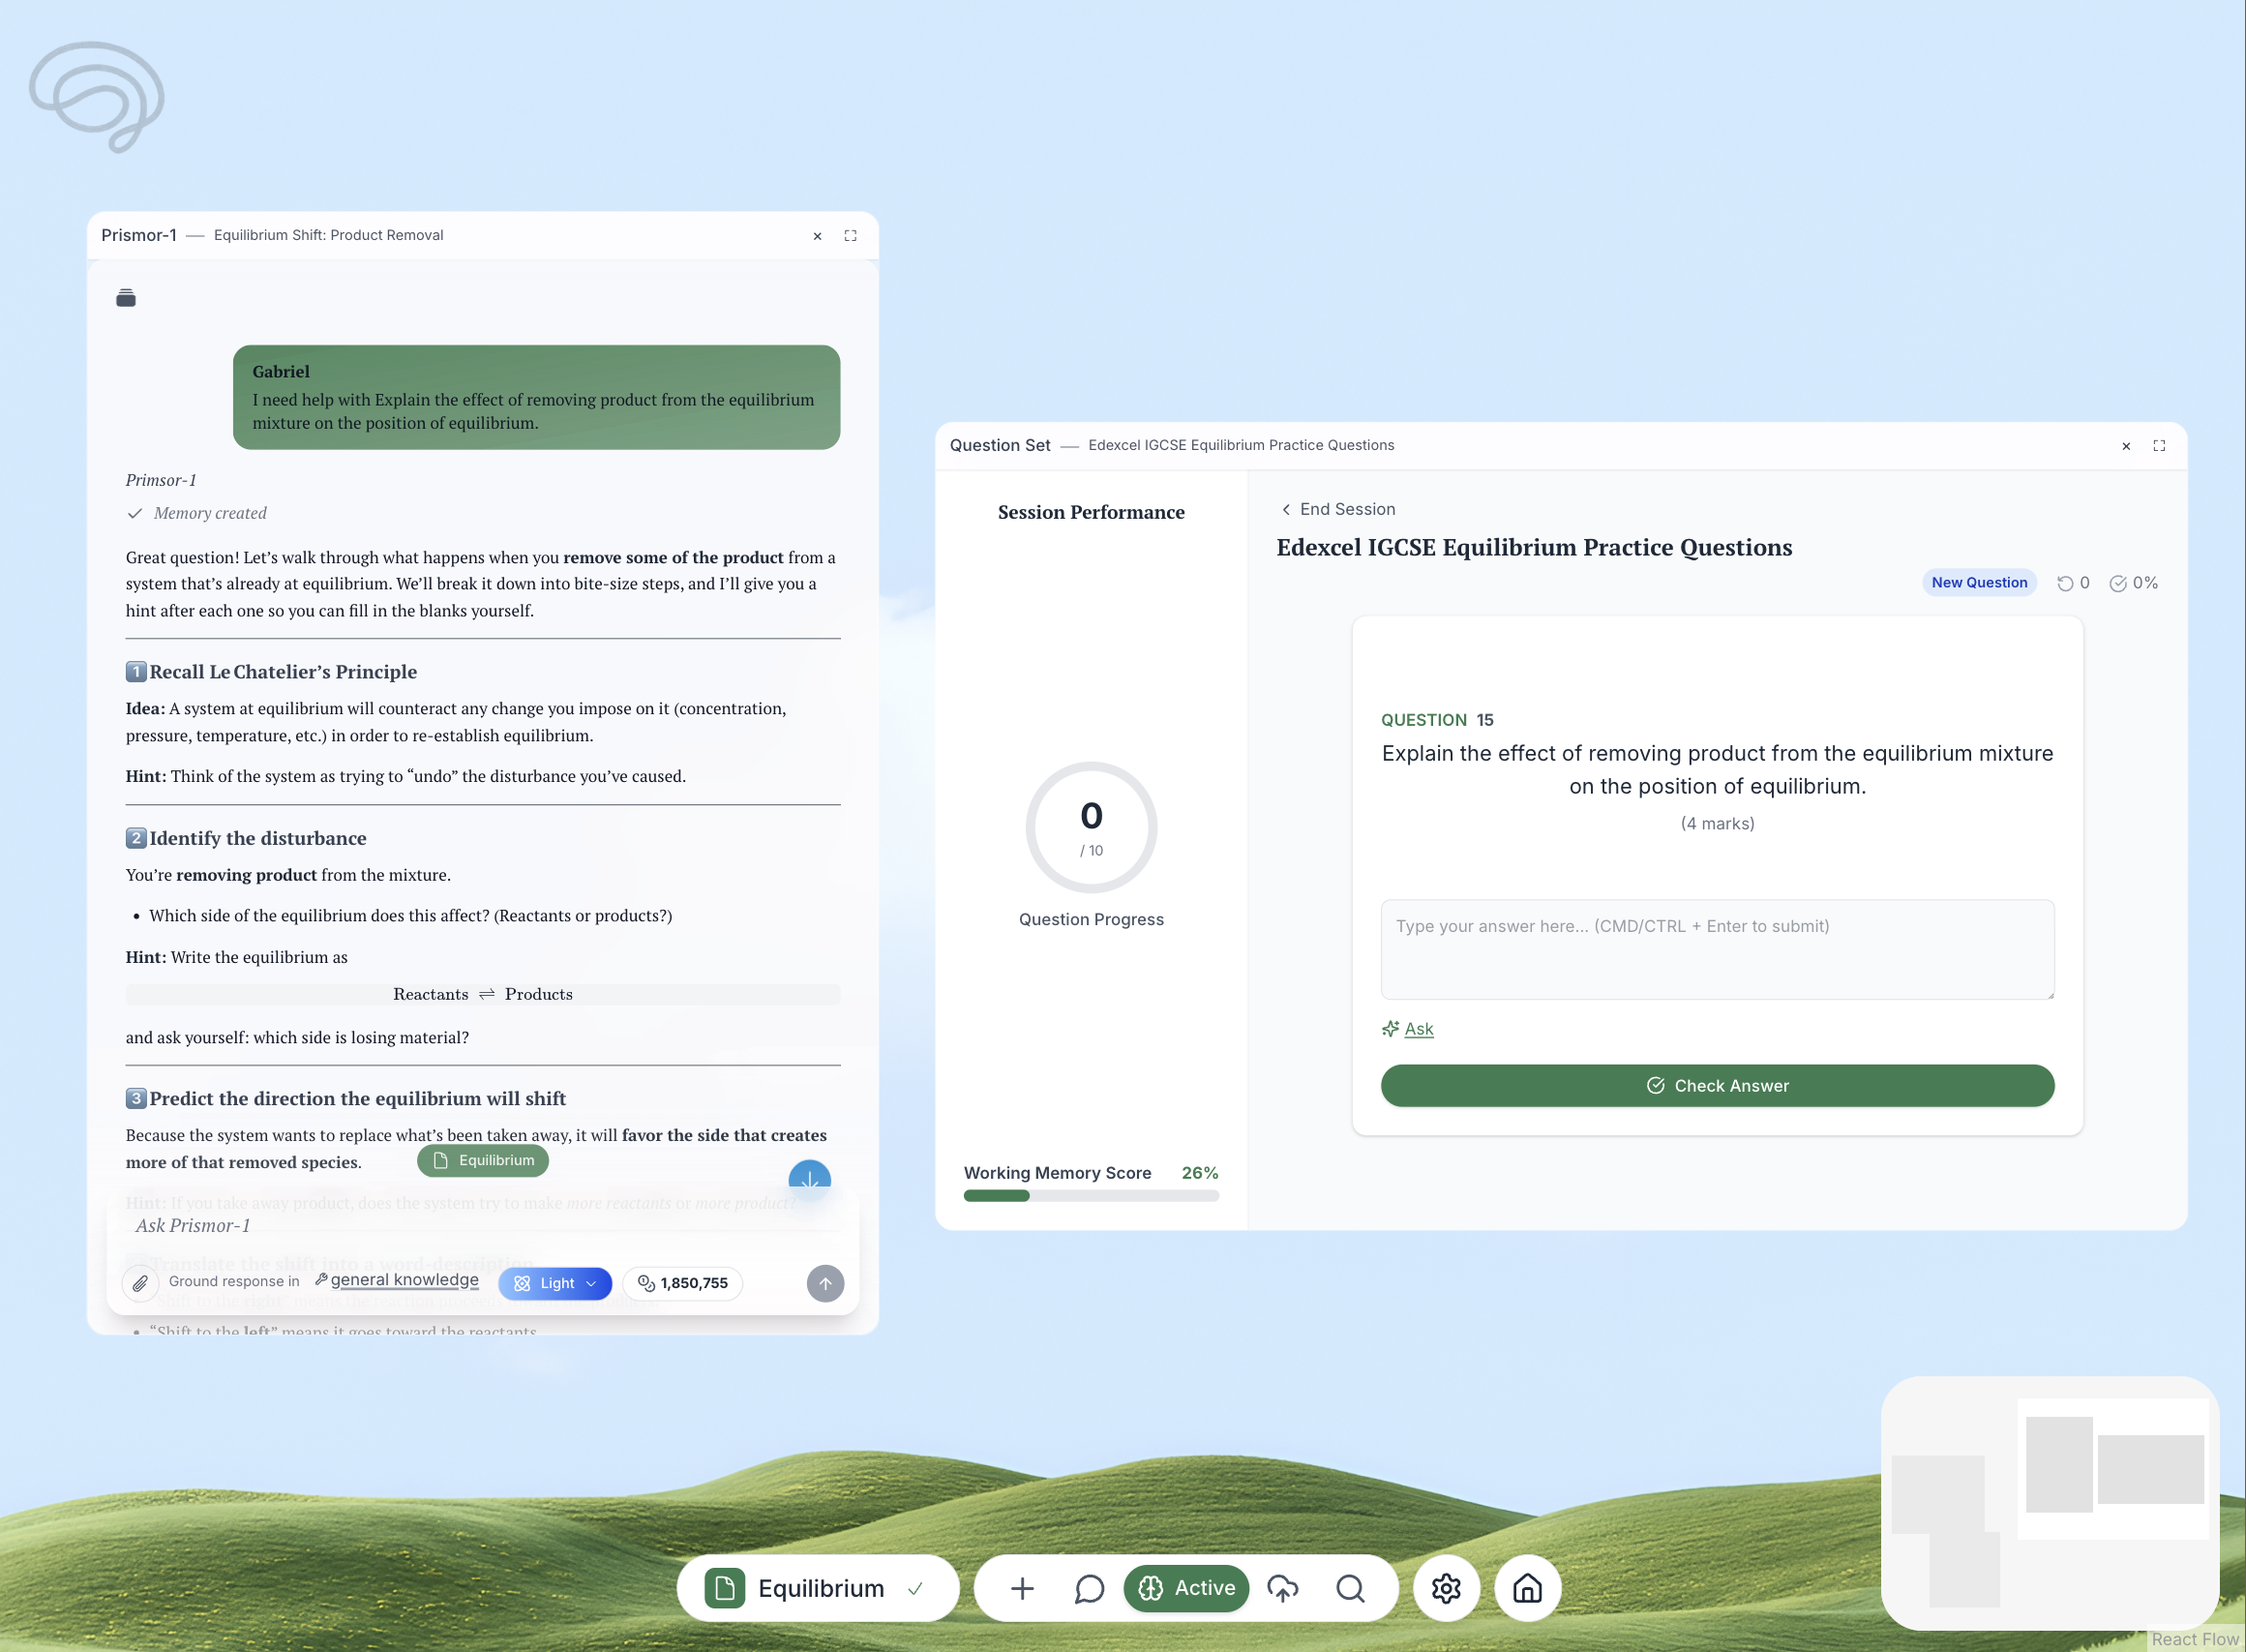Click the Gabriel message bubble
Viewport: 2246px width, 1652px height.
(x=536, y=397)
